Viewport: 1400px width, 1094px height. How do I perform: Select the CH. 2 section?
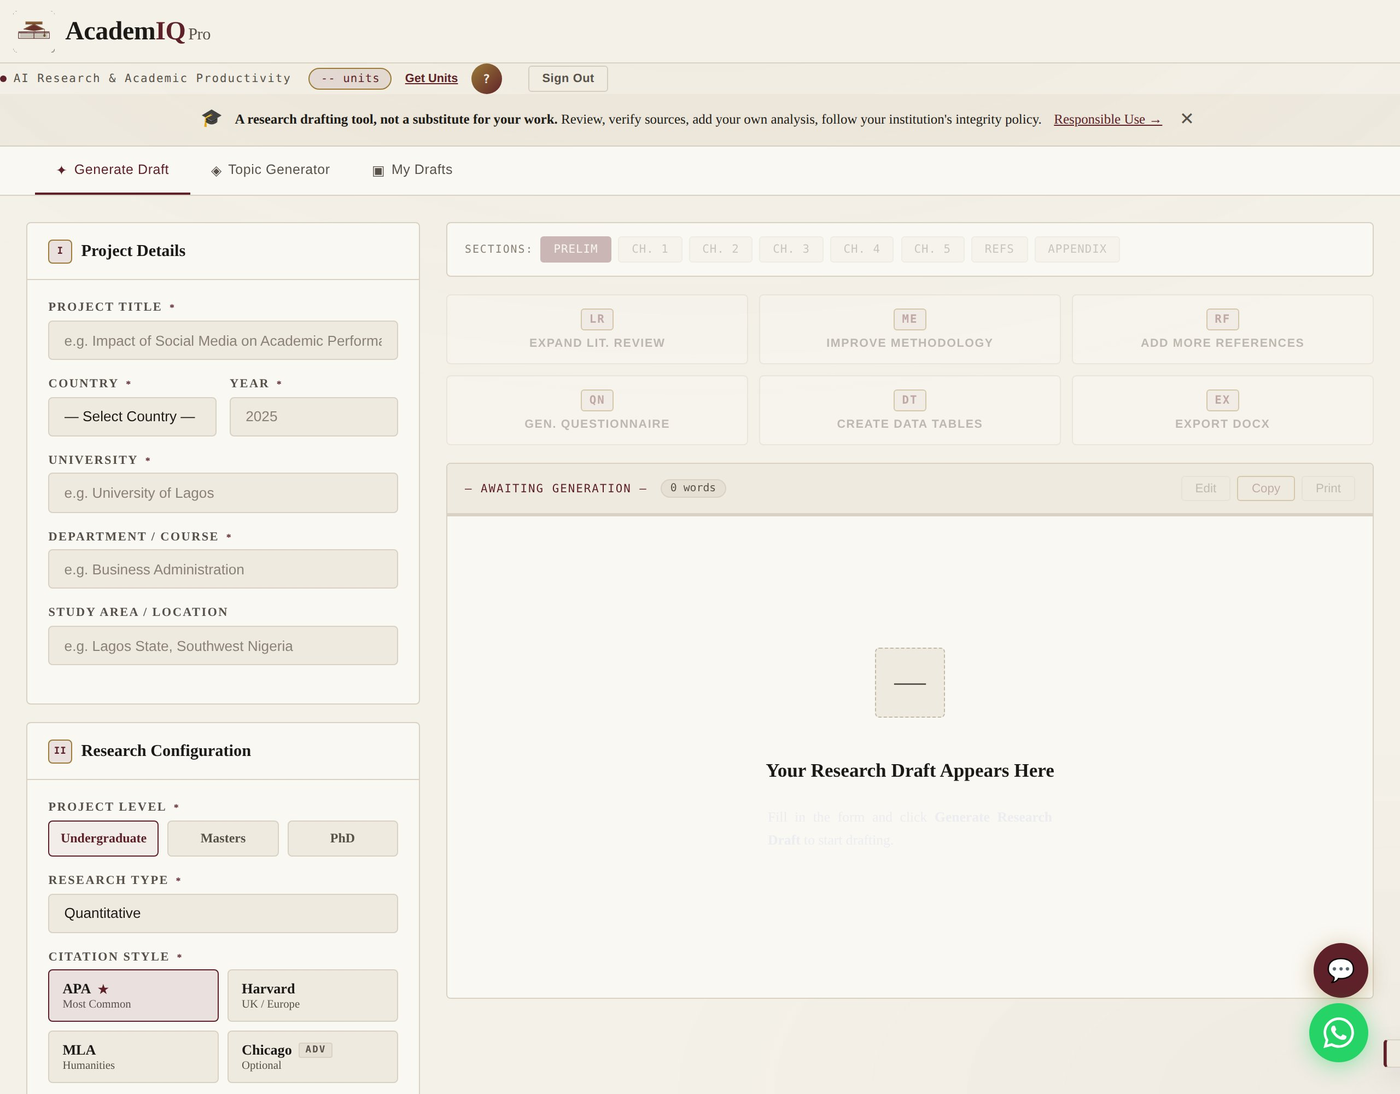[720, 249]
